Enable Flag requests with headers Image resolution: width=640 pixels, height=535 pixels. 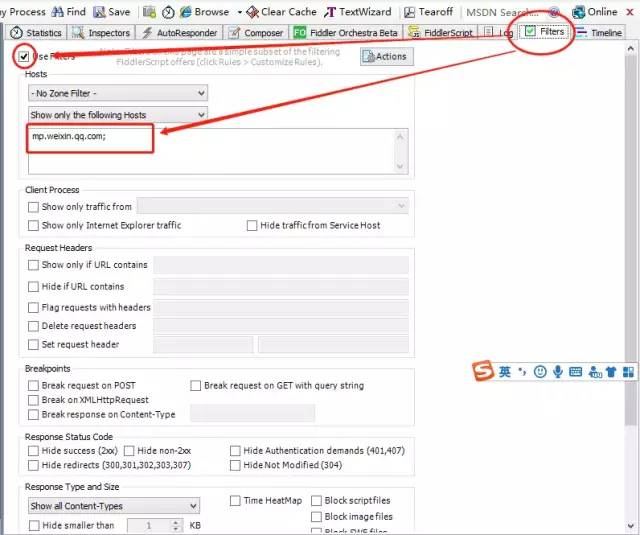(x=33, y=308)
